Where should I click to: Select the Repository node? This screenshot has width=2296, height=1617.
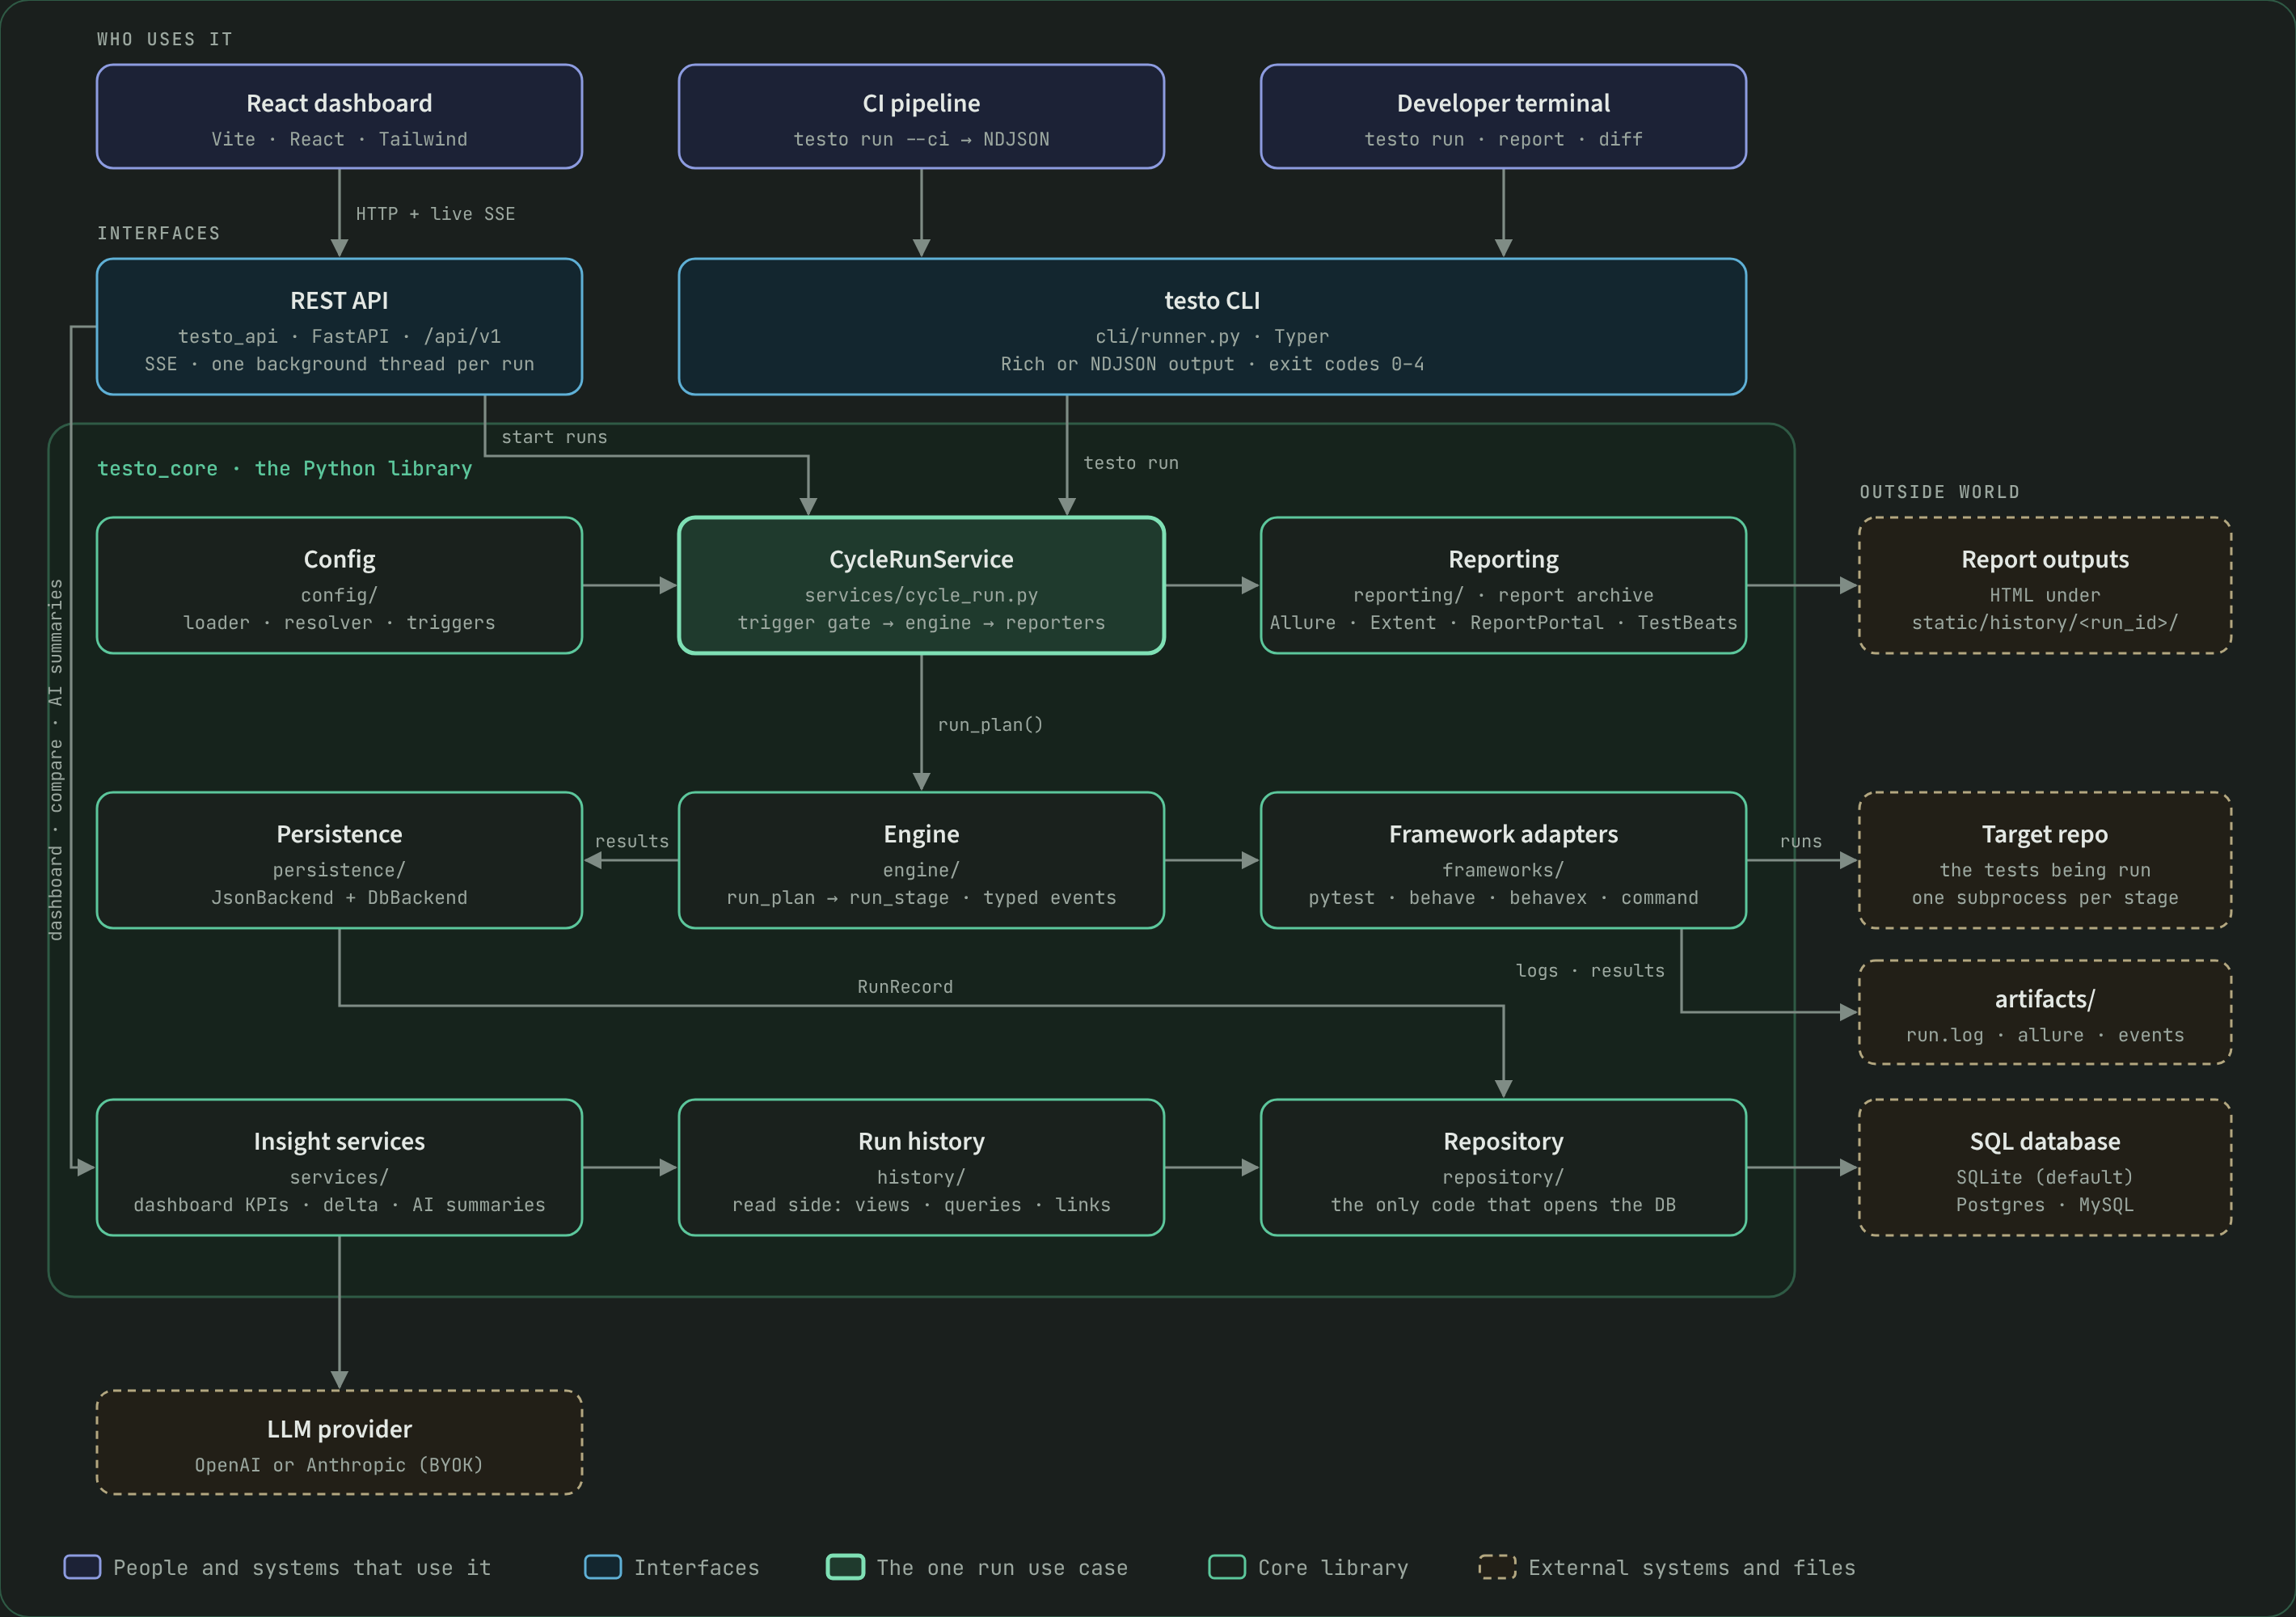[1503, 1167]
